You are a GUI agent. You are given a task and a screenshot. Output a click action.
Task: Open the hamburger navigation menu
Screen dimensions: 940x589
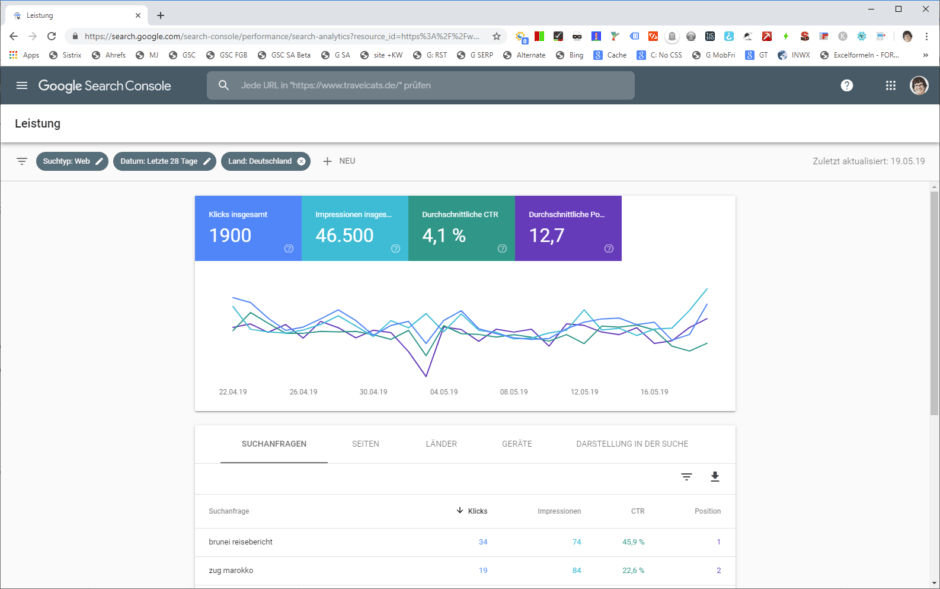(x=22, y=86)
